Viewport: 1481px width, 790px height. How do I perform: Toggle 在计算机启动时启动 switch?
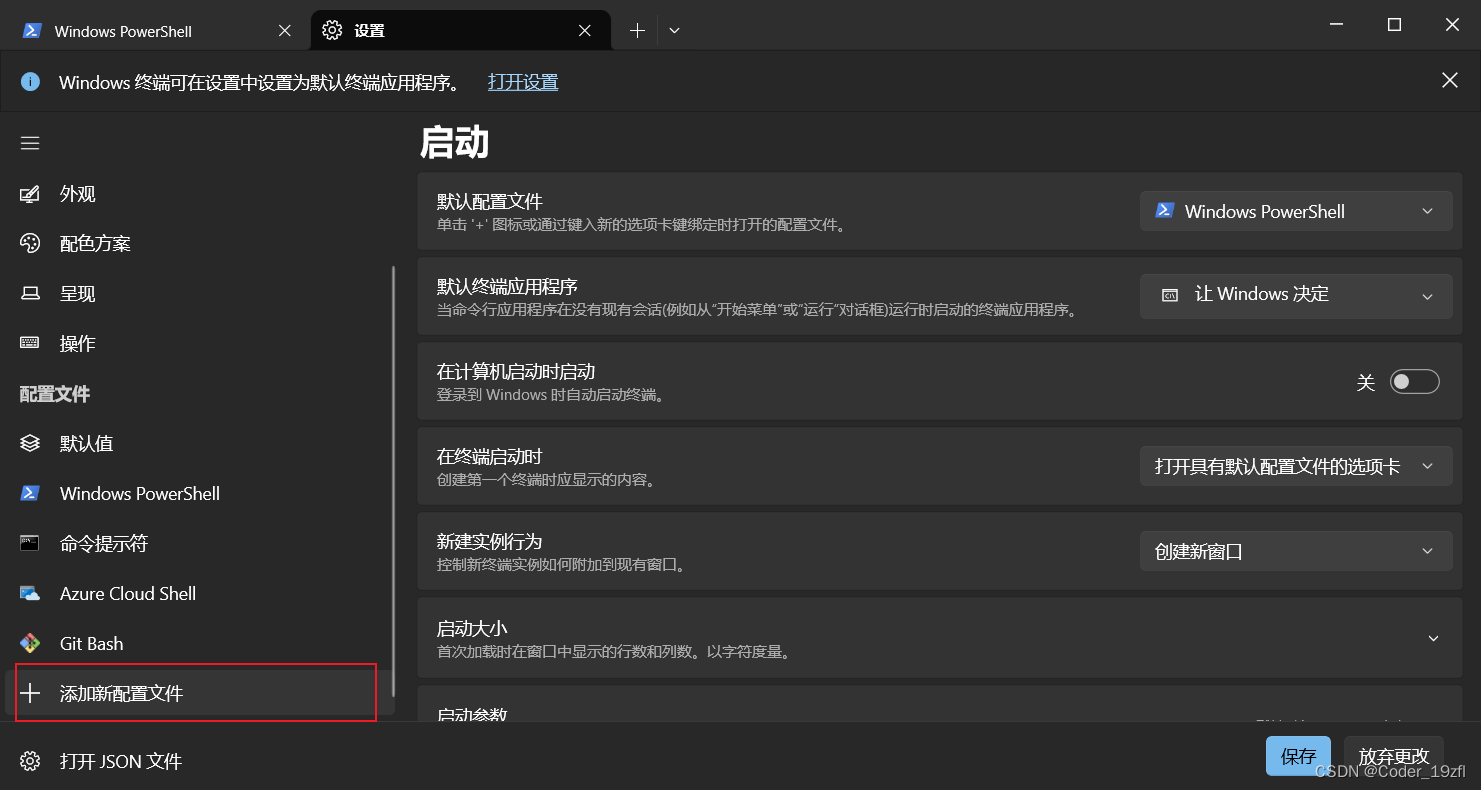tap(1414, 382)
